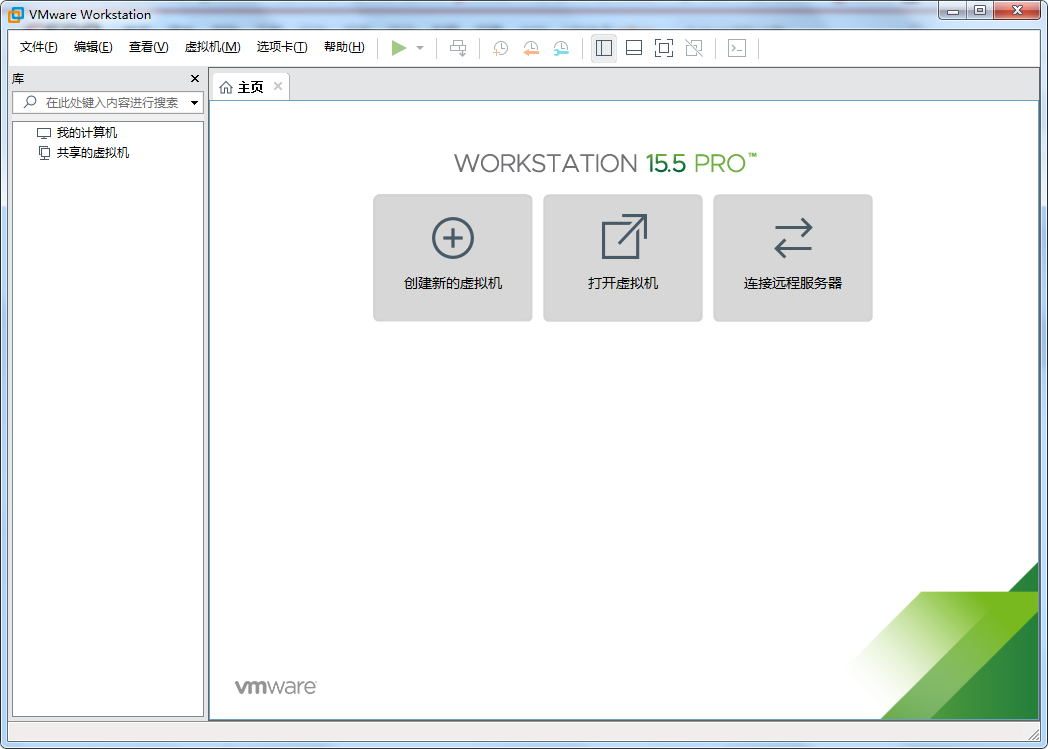This screenshot has width=1048, height=749.
Task: Click 连接远程服务器 tile
Action: coord(793,258)
